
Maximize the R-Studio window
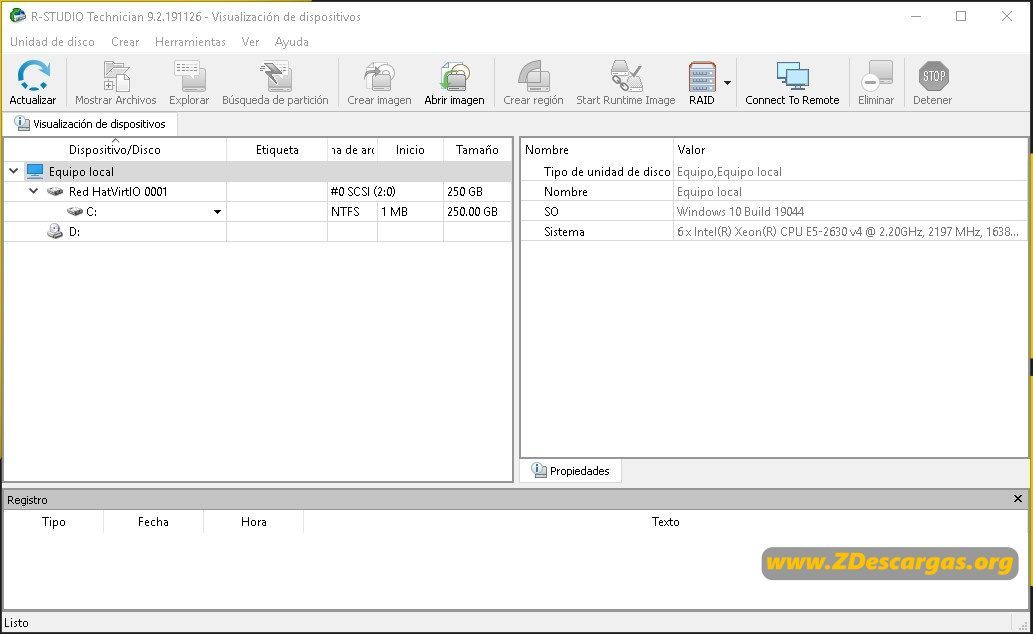click(x=961, y=16)
